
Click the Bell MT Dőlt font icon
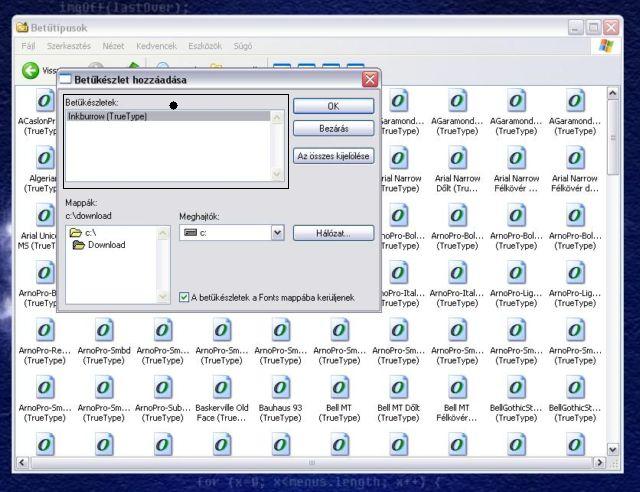tap(398, 388)
